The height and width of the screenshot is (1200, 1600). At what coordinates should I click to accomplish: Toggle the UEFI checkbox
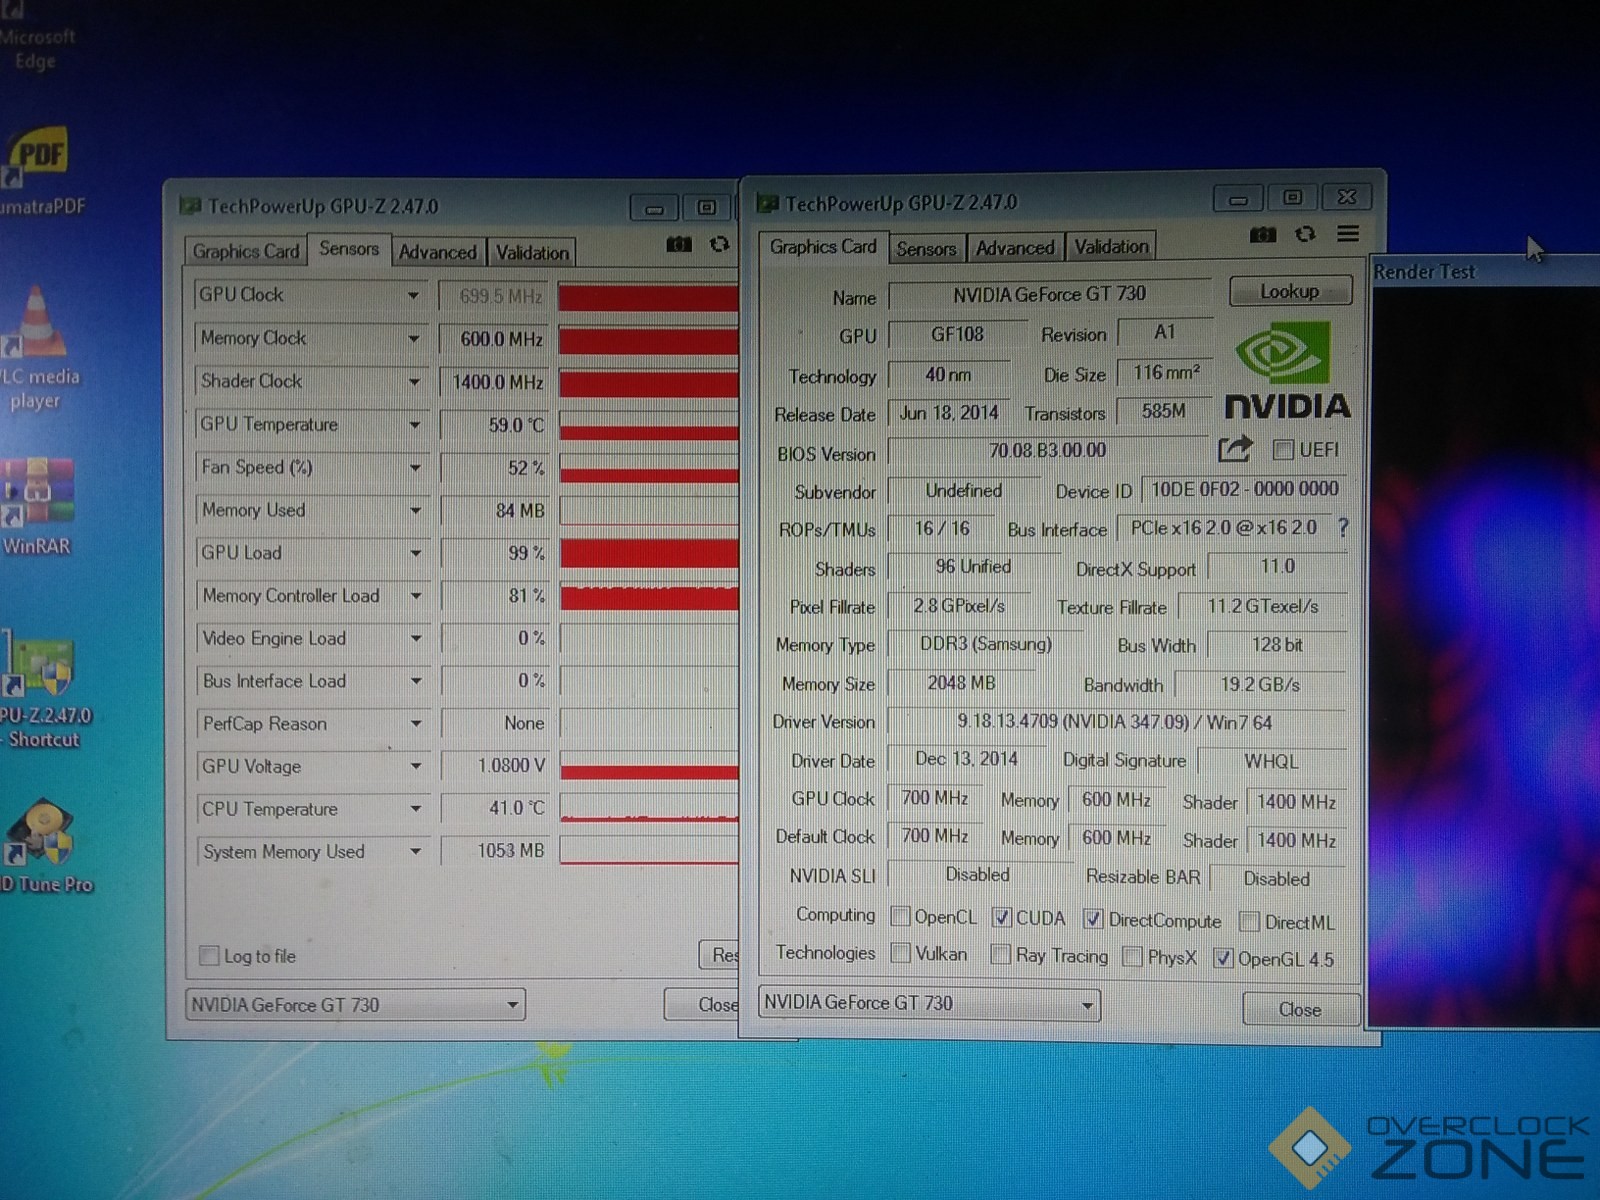click(1284, 450)
